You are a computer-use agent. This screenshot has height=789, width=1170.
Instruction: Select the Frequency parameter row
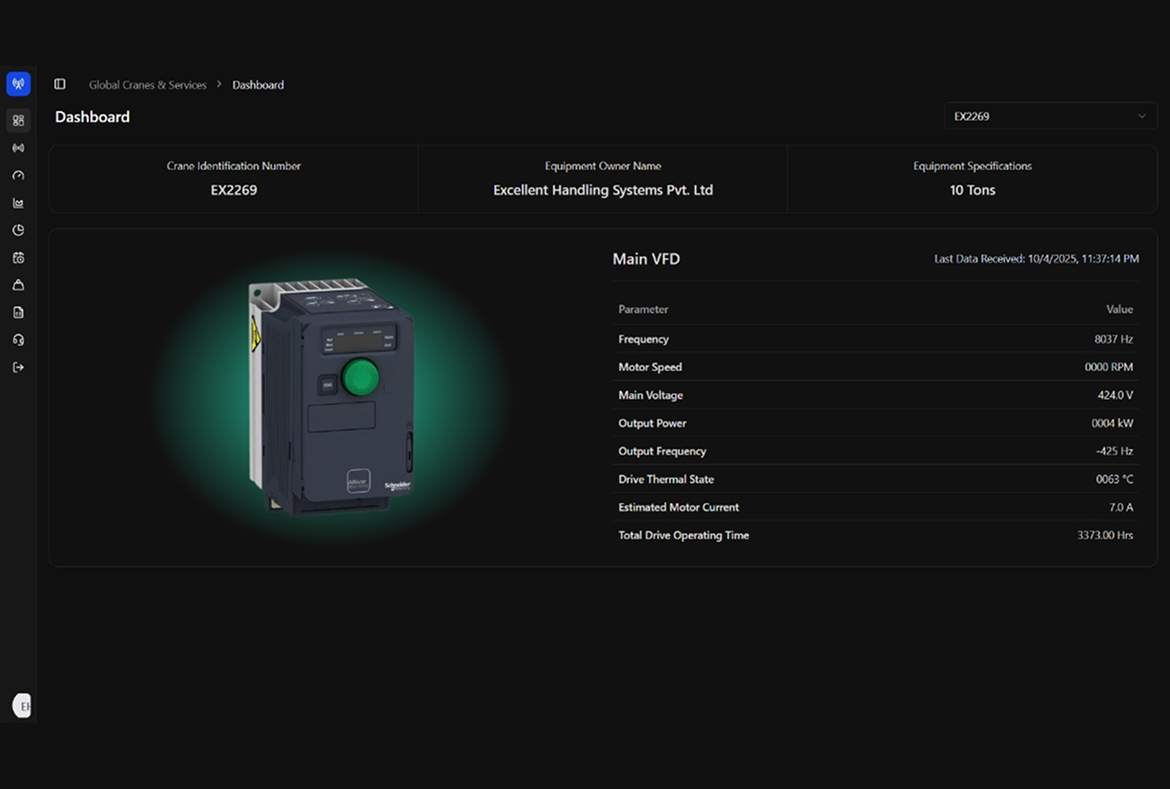coord(875,339)
